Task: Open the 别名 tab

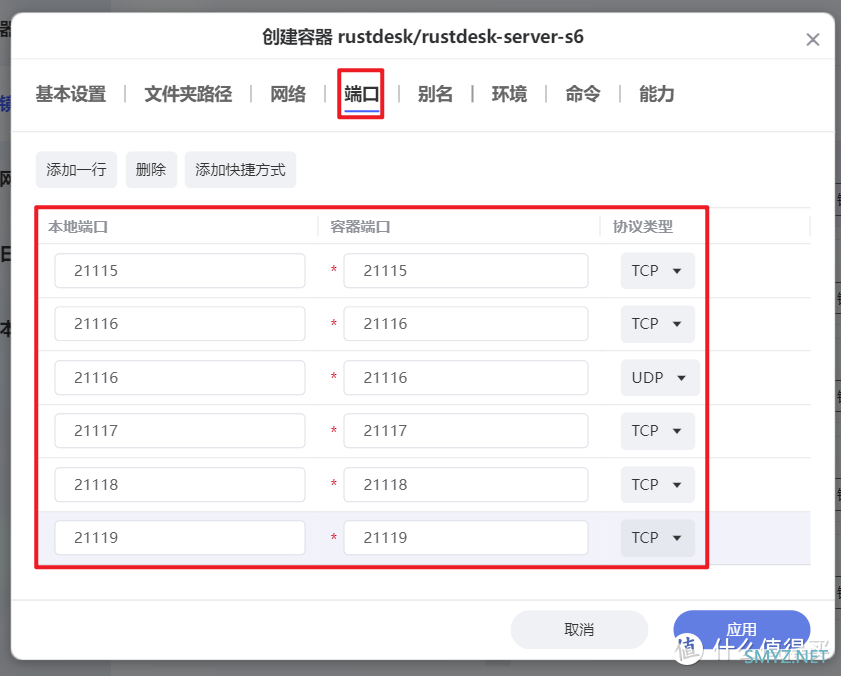Action: pyautogui.click(x=435, y=94)
